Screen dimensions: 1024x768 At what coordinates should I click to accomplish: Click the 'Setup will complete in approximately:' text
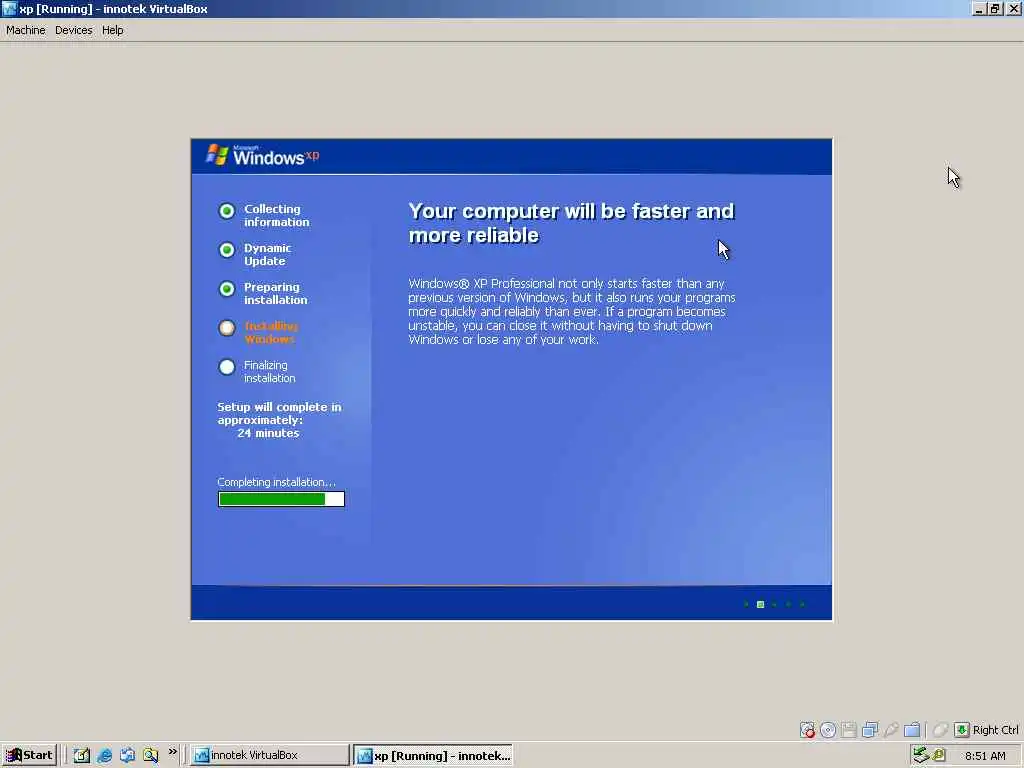tap(279, 413)
